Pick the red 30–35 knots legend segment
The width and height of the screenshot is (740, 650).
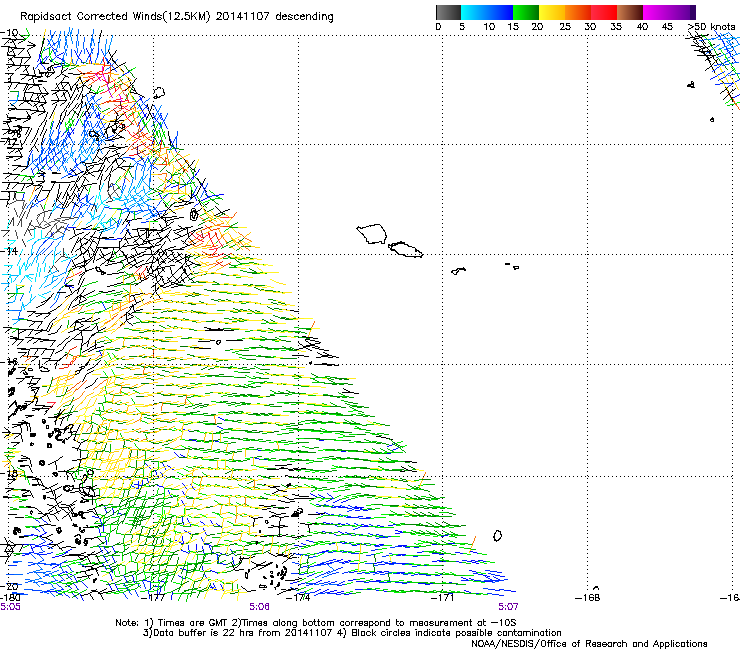point(604,12)
